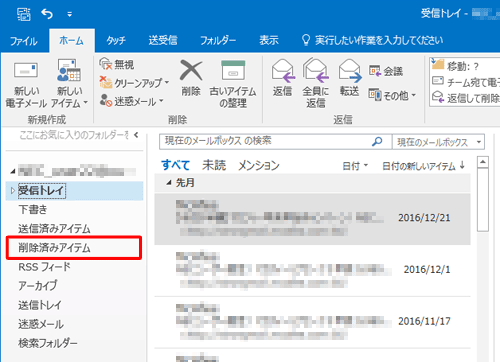This screenshot has height=362, width=500.
Task: Toggle 日付の新しいアイテム sort order
Action: point(423,166)
